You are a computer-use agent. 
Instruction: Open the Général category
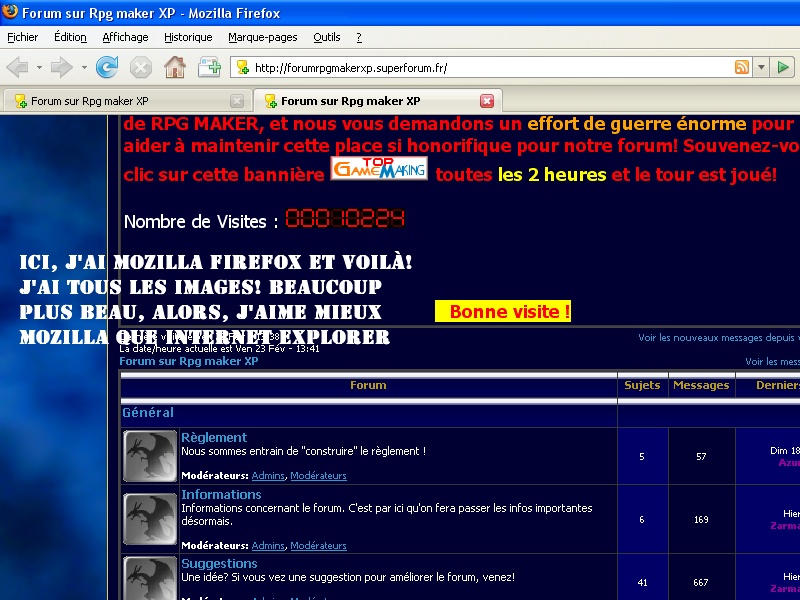coord(148,413)
